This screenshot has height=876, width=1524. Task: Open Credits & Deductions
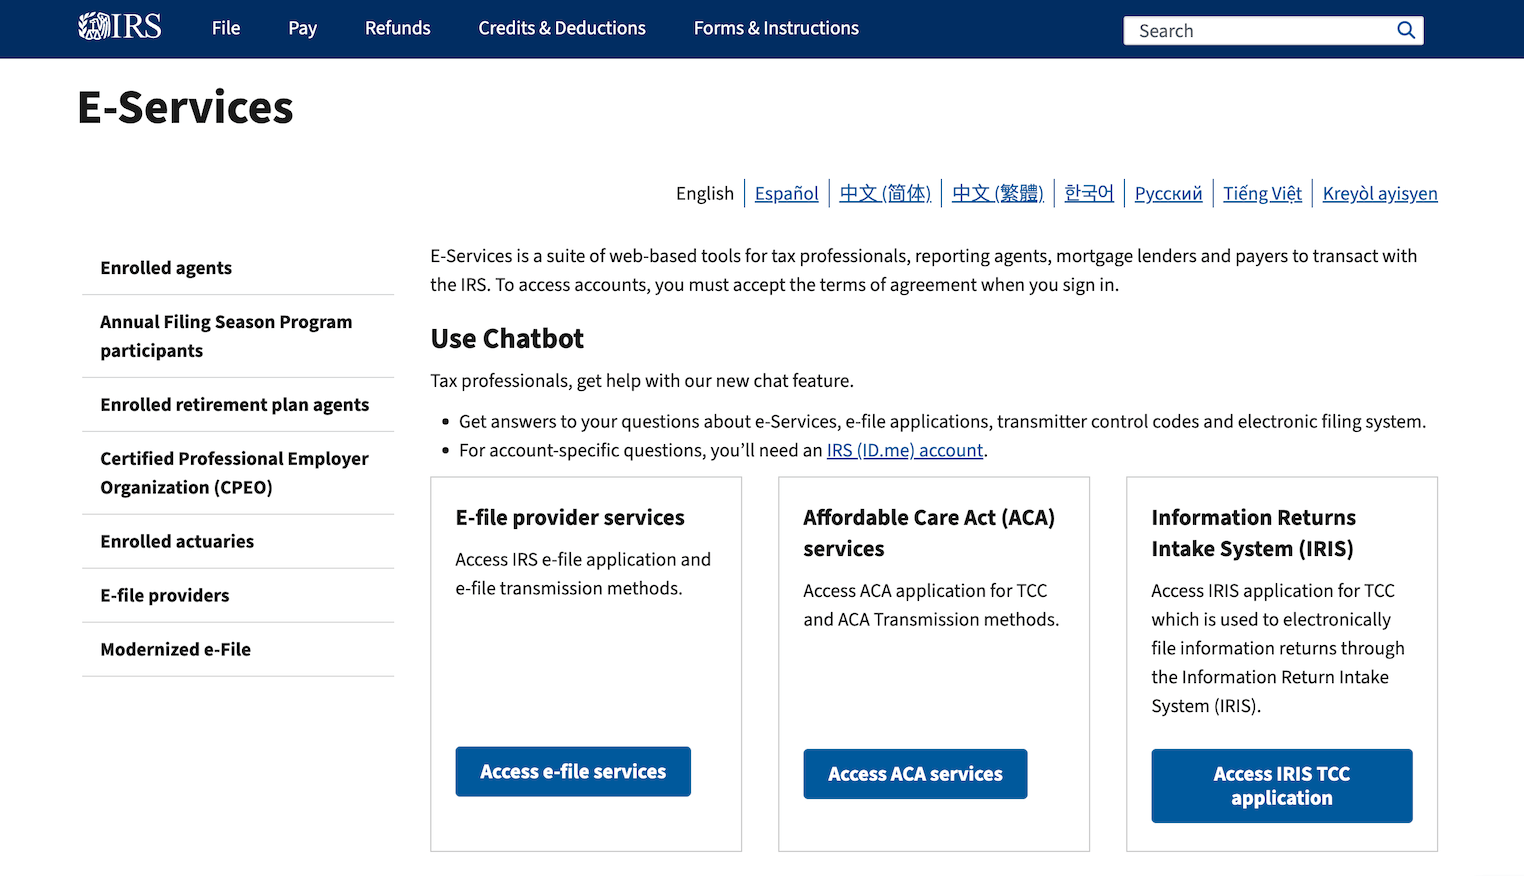561,28
